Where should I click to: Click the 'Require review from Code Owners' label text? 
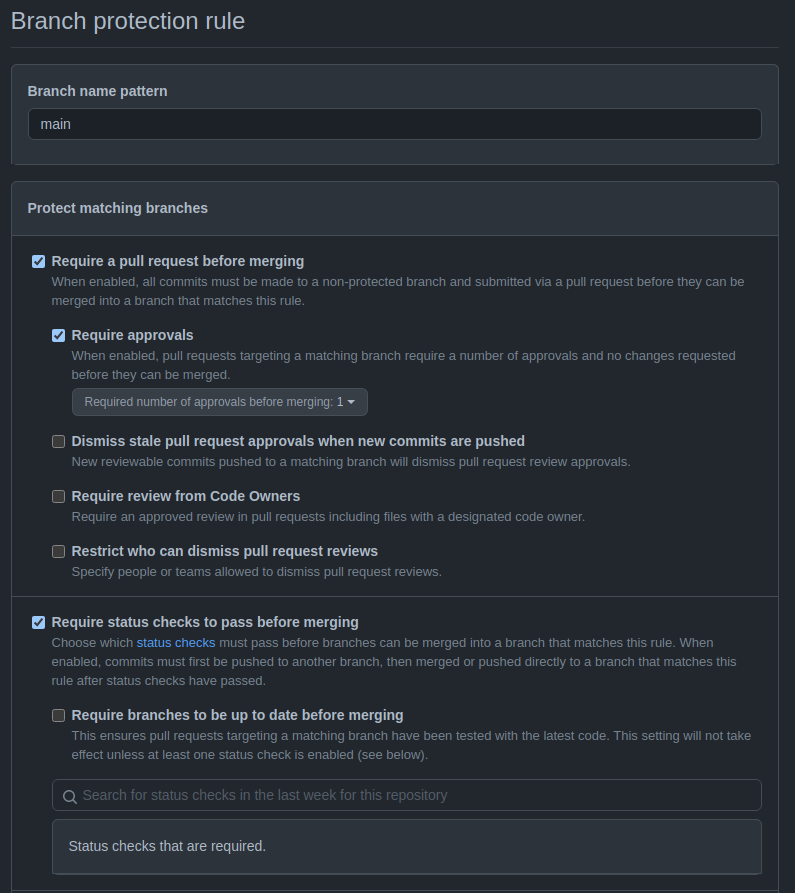click(186, 496)
